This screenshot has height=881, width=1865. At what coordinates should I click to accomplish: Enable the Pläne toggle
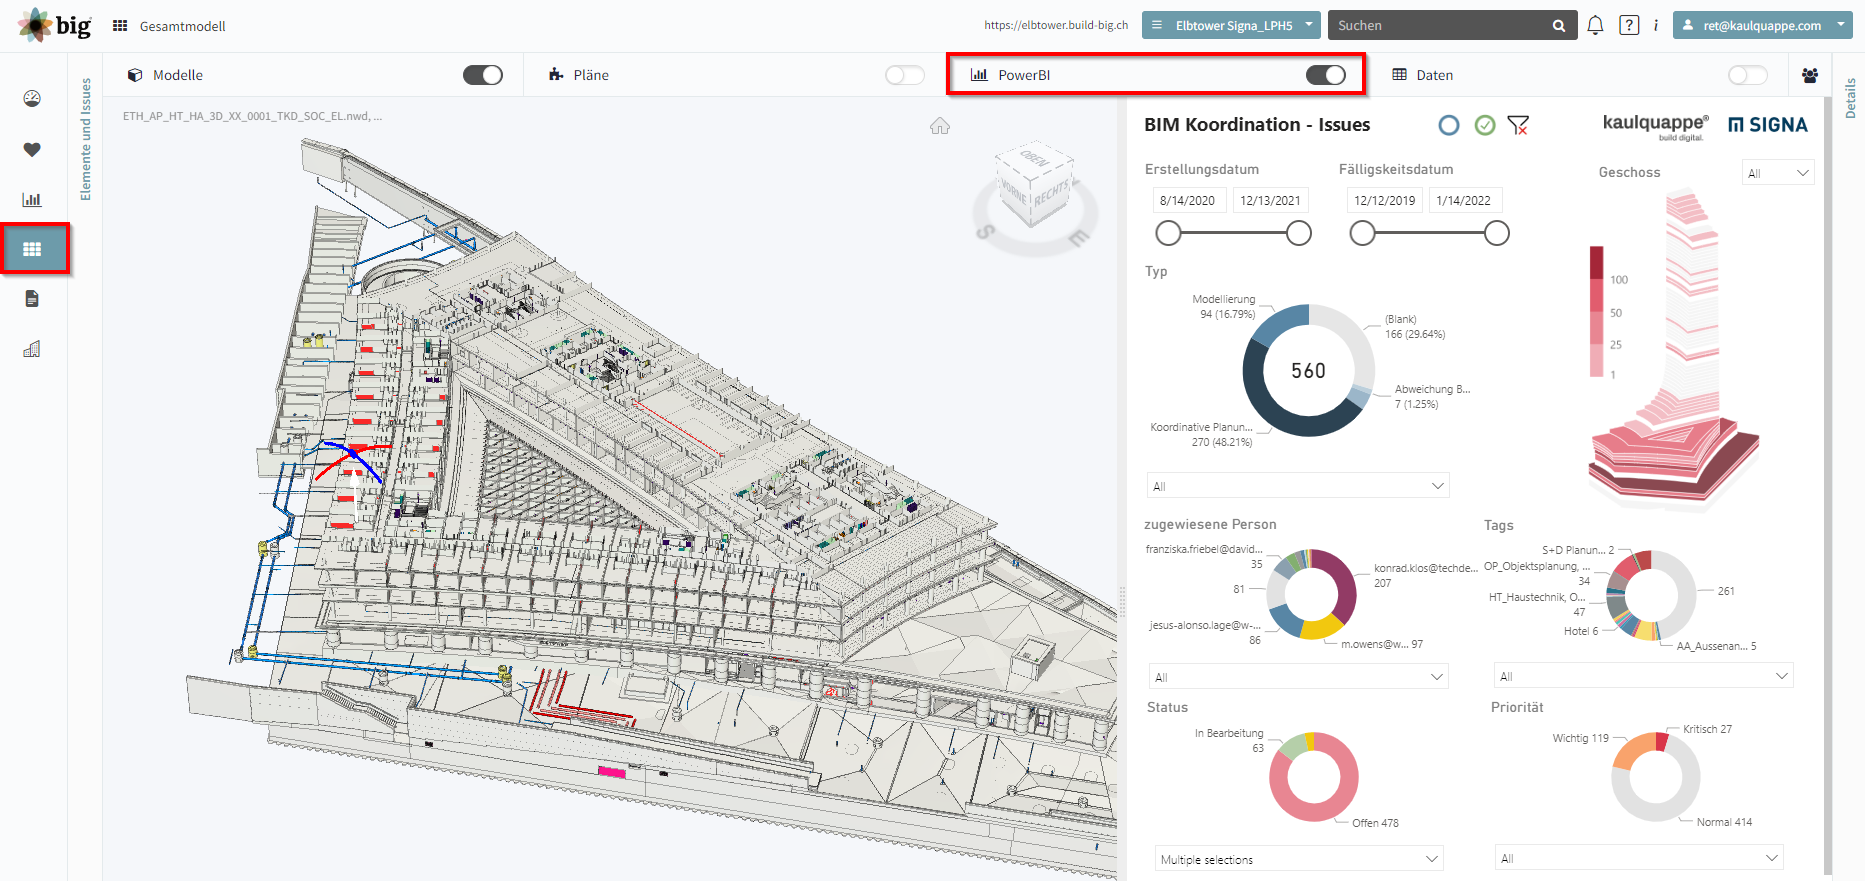click(x=905, y=75)
